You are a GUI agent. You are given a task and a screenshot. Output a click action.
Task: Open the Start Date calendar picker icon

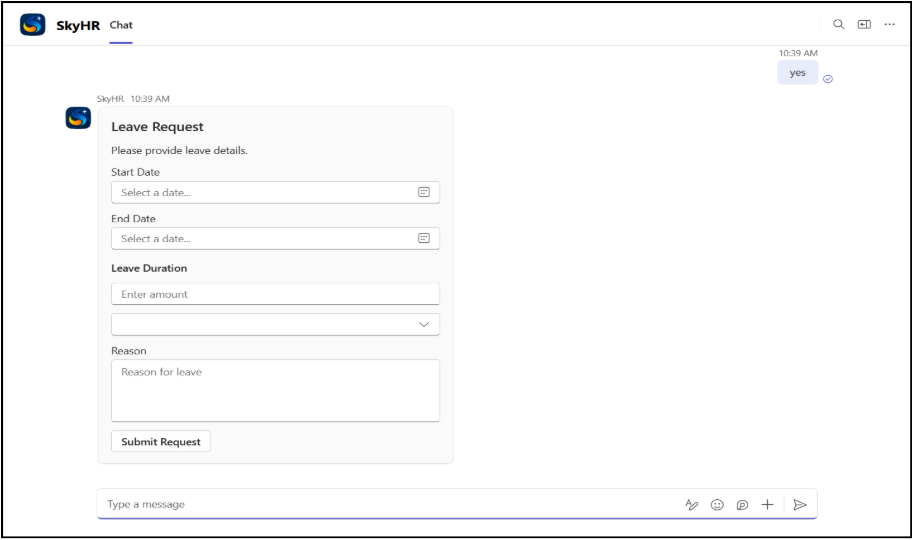tap(424, 192)
